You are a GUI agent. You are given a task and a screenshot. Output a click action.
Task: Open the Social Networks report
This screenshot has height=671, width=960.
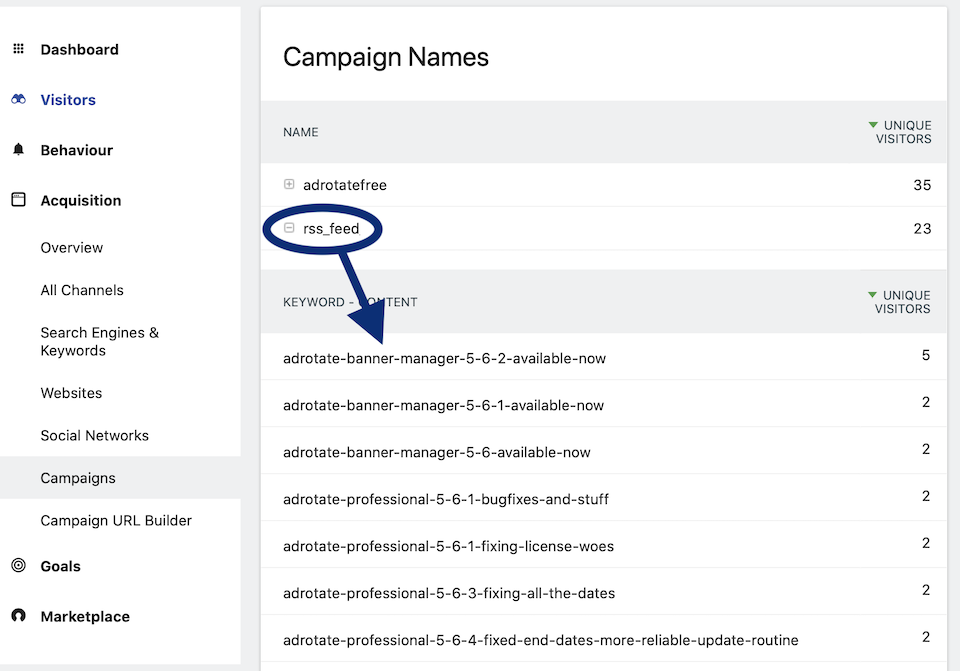pyautogui.click(x=94, y=435)
